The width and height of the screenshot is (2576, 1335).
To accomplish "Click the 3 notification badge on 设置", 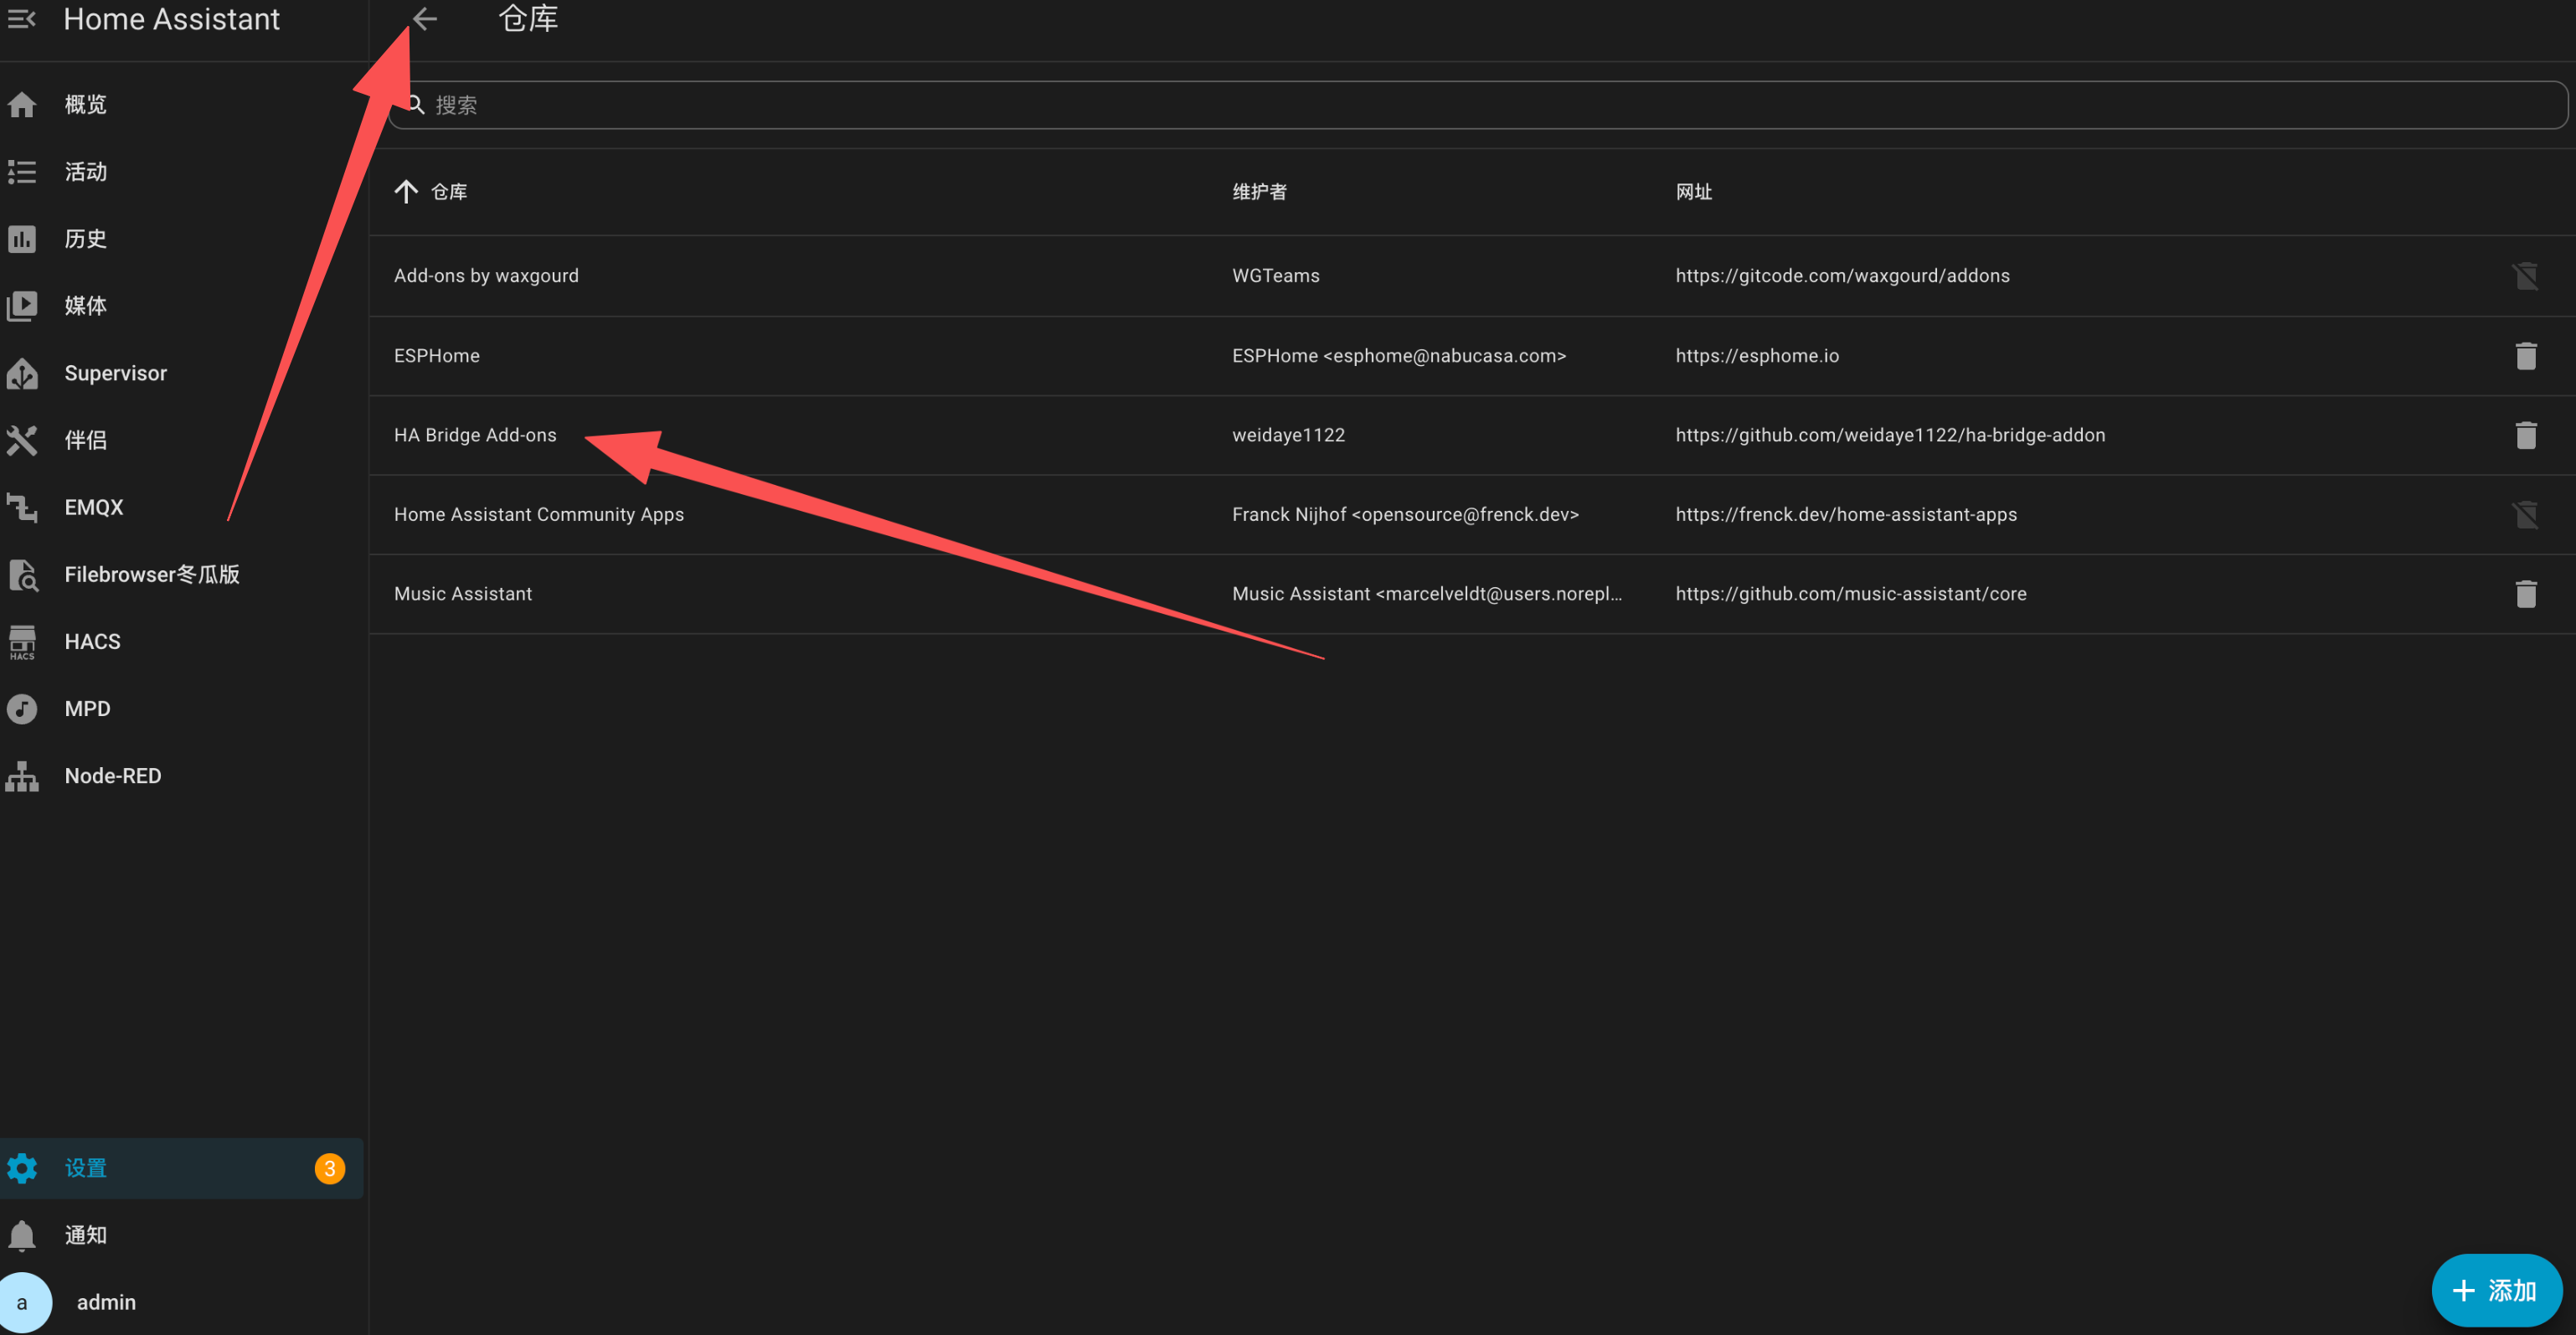I will coord(329,1168).
